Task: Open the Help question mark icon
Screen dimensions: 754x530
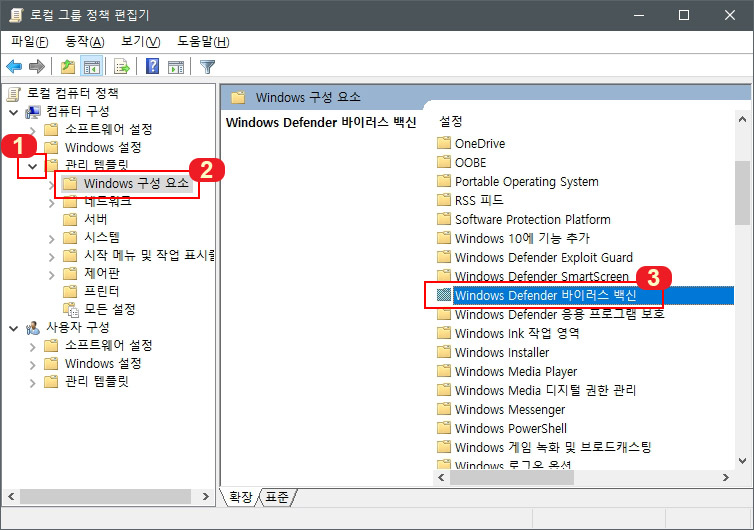Action: tap(152, 66)
